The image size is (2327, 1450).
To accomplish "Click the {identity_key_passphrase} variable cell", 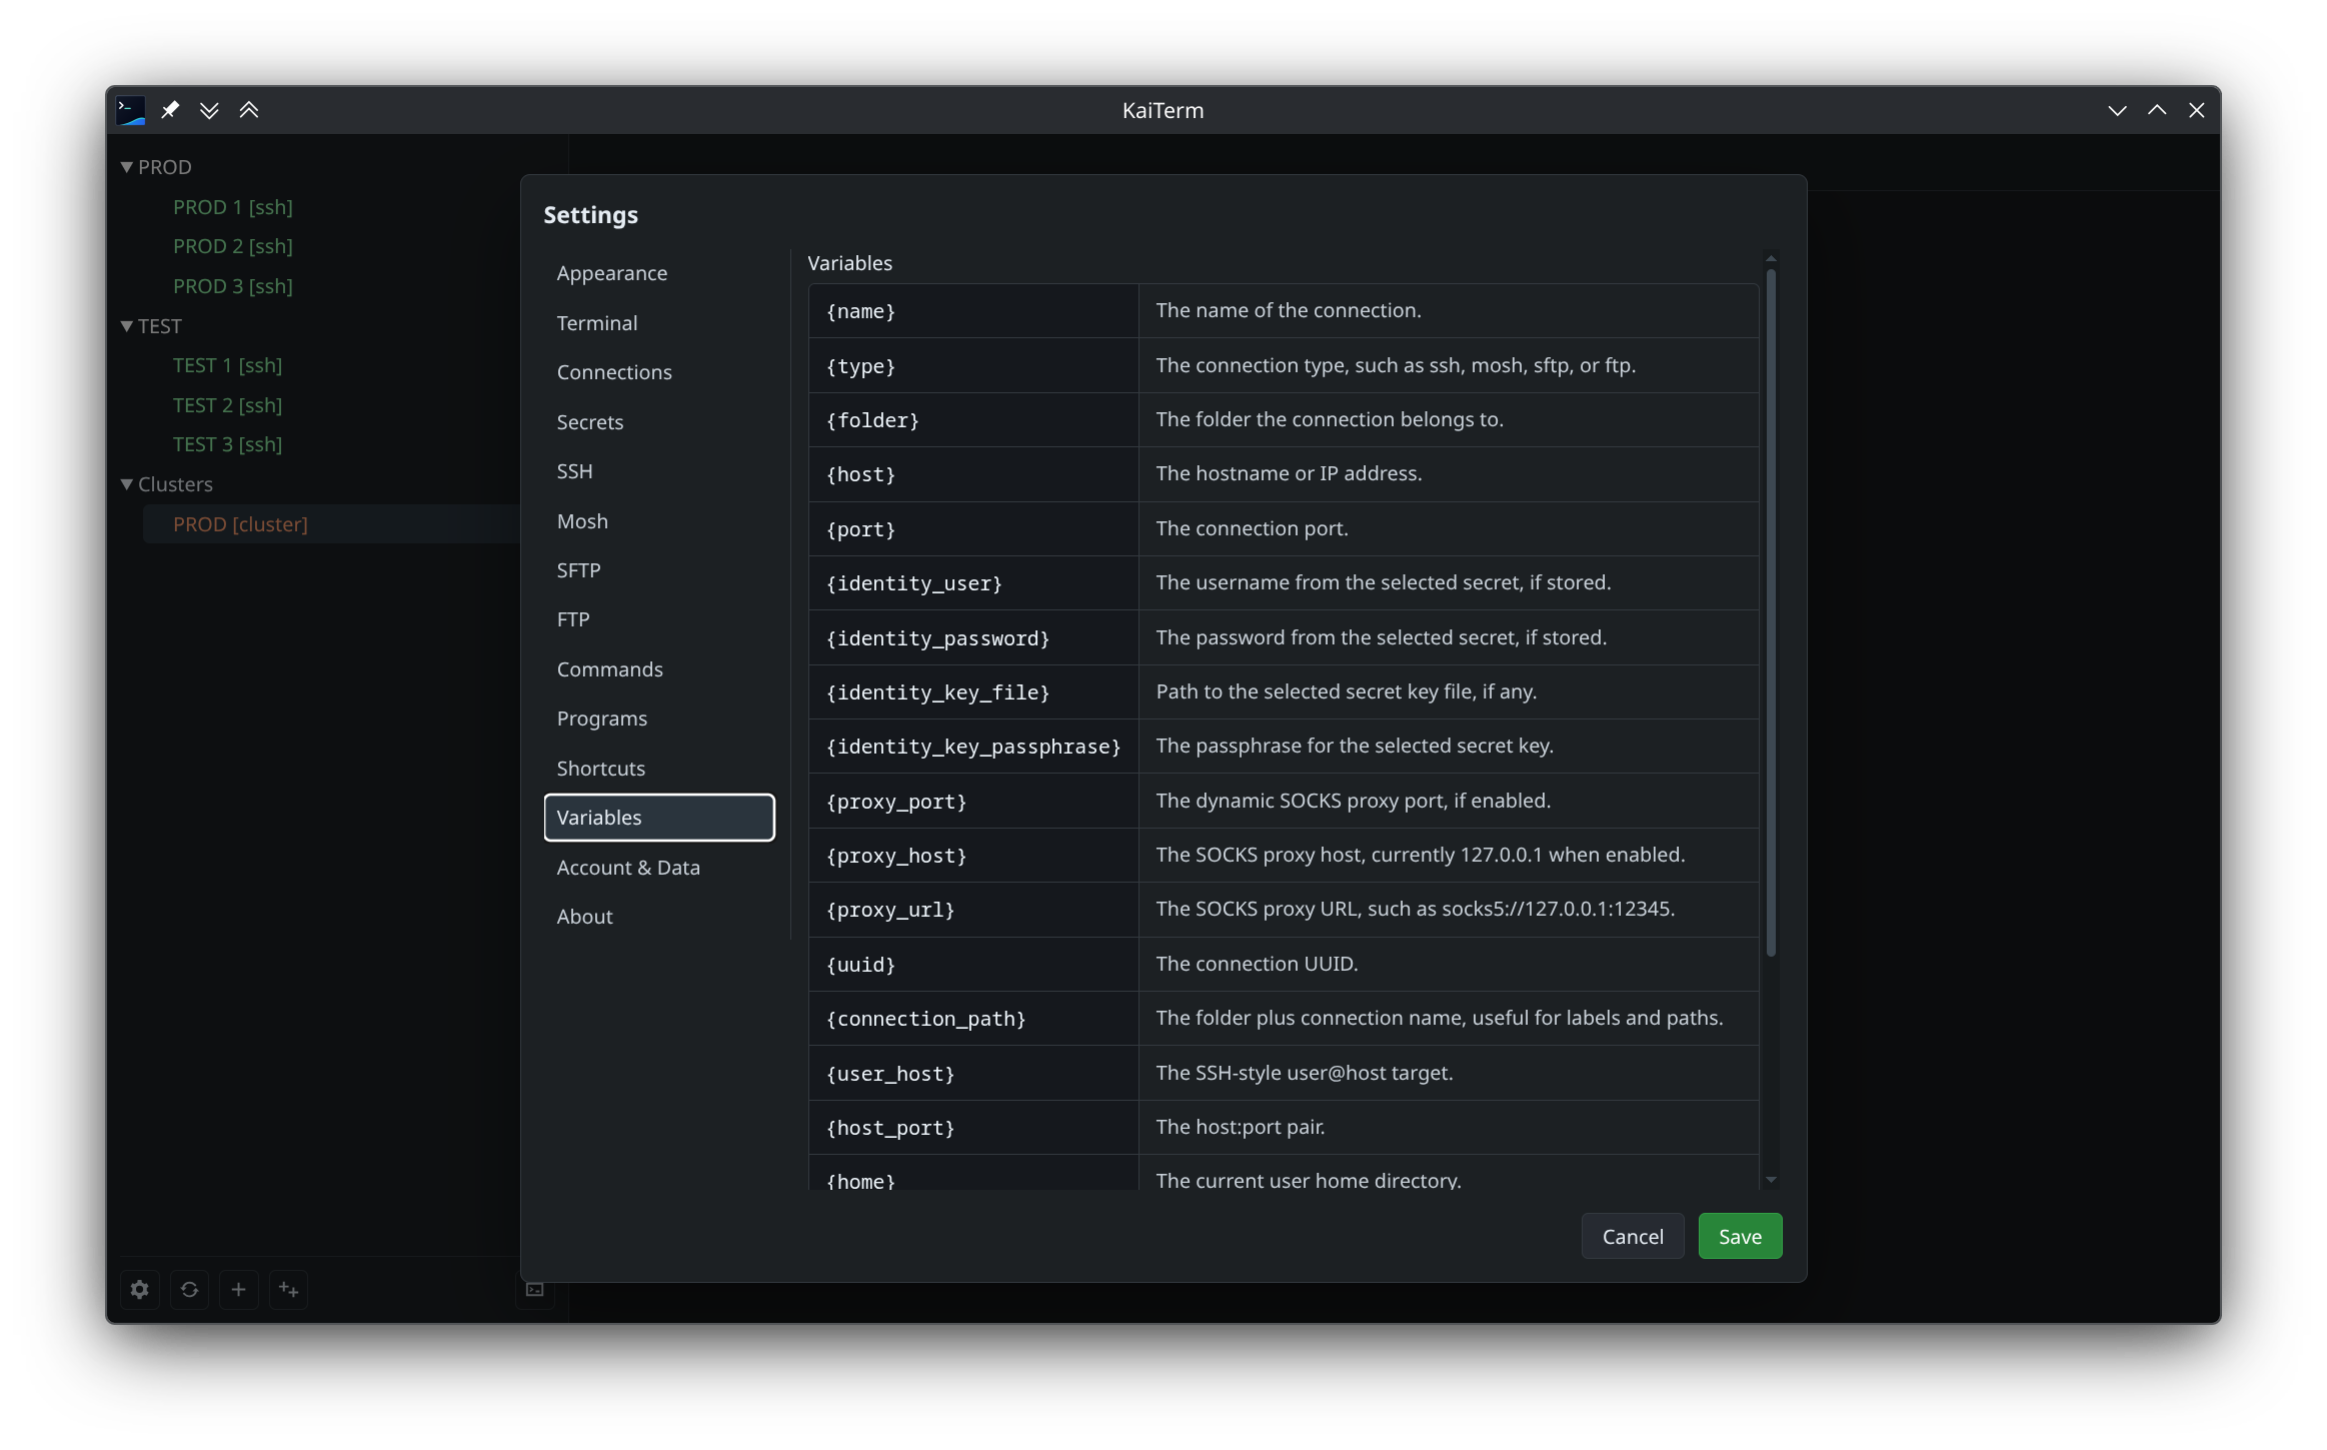I will pos(973,746).
